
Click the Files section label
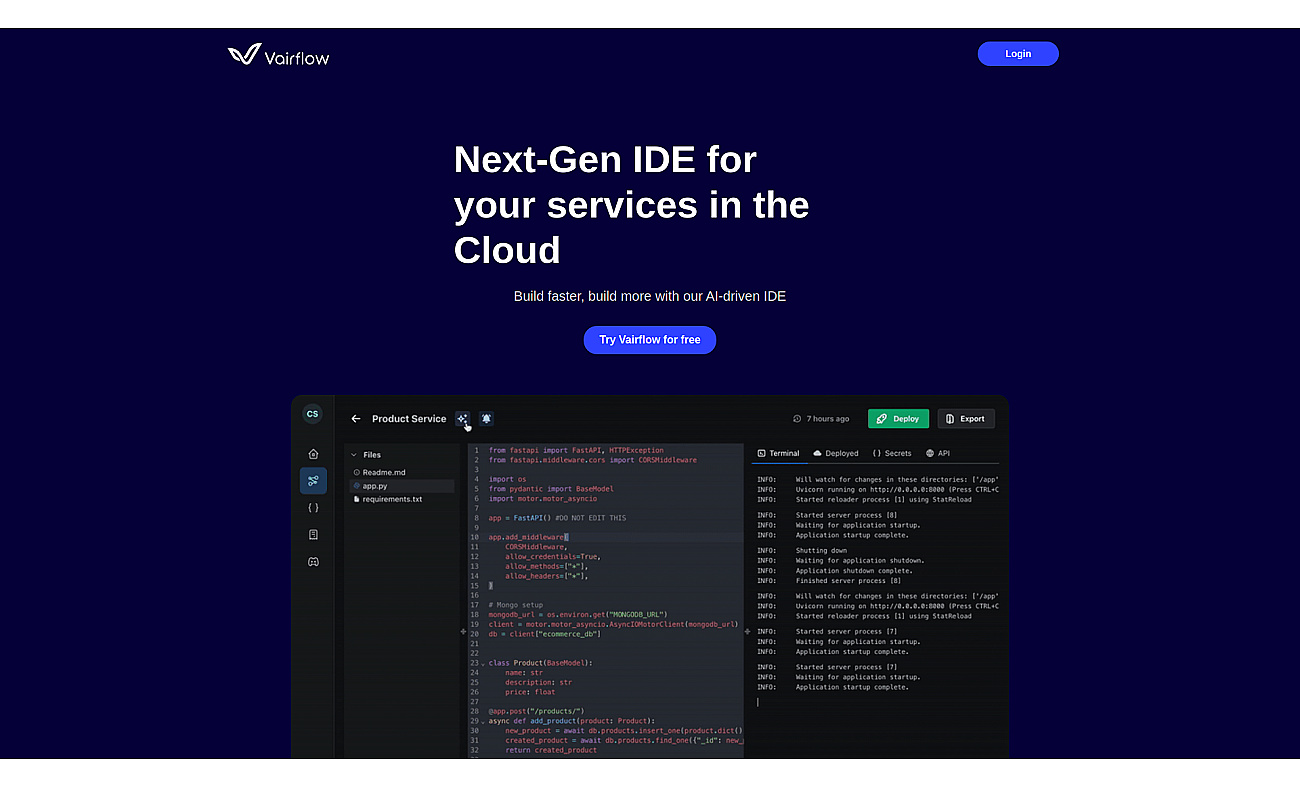[x=372, y=455]
